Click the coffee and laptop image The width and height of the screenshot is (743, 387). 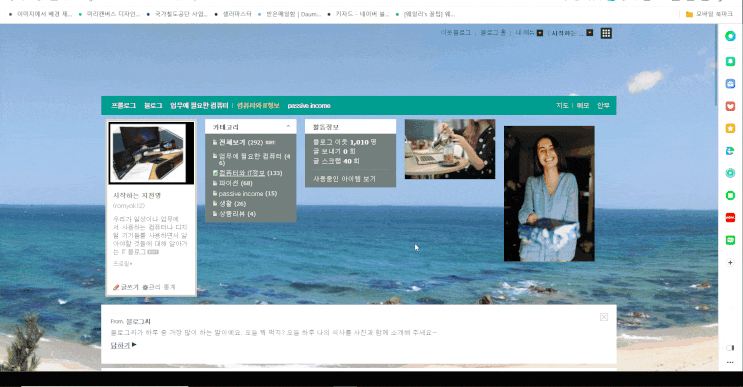point(450,149)
